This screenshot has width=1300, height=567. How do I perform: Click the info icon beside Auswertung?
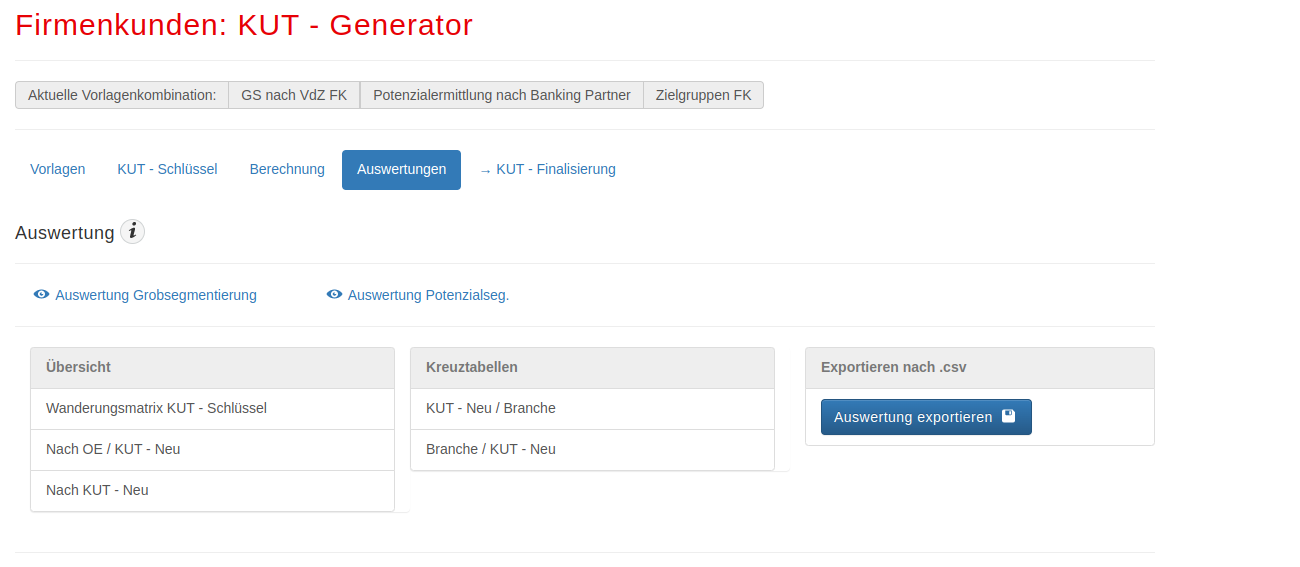132,232
